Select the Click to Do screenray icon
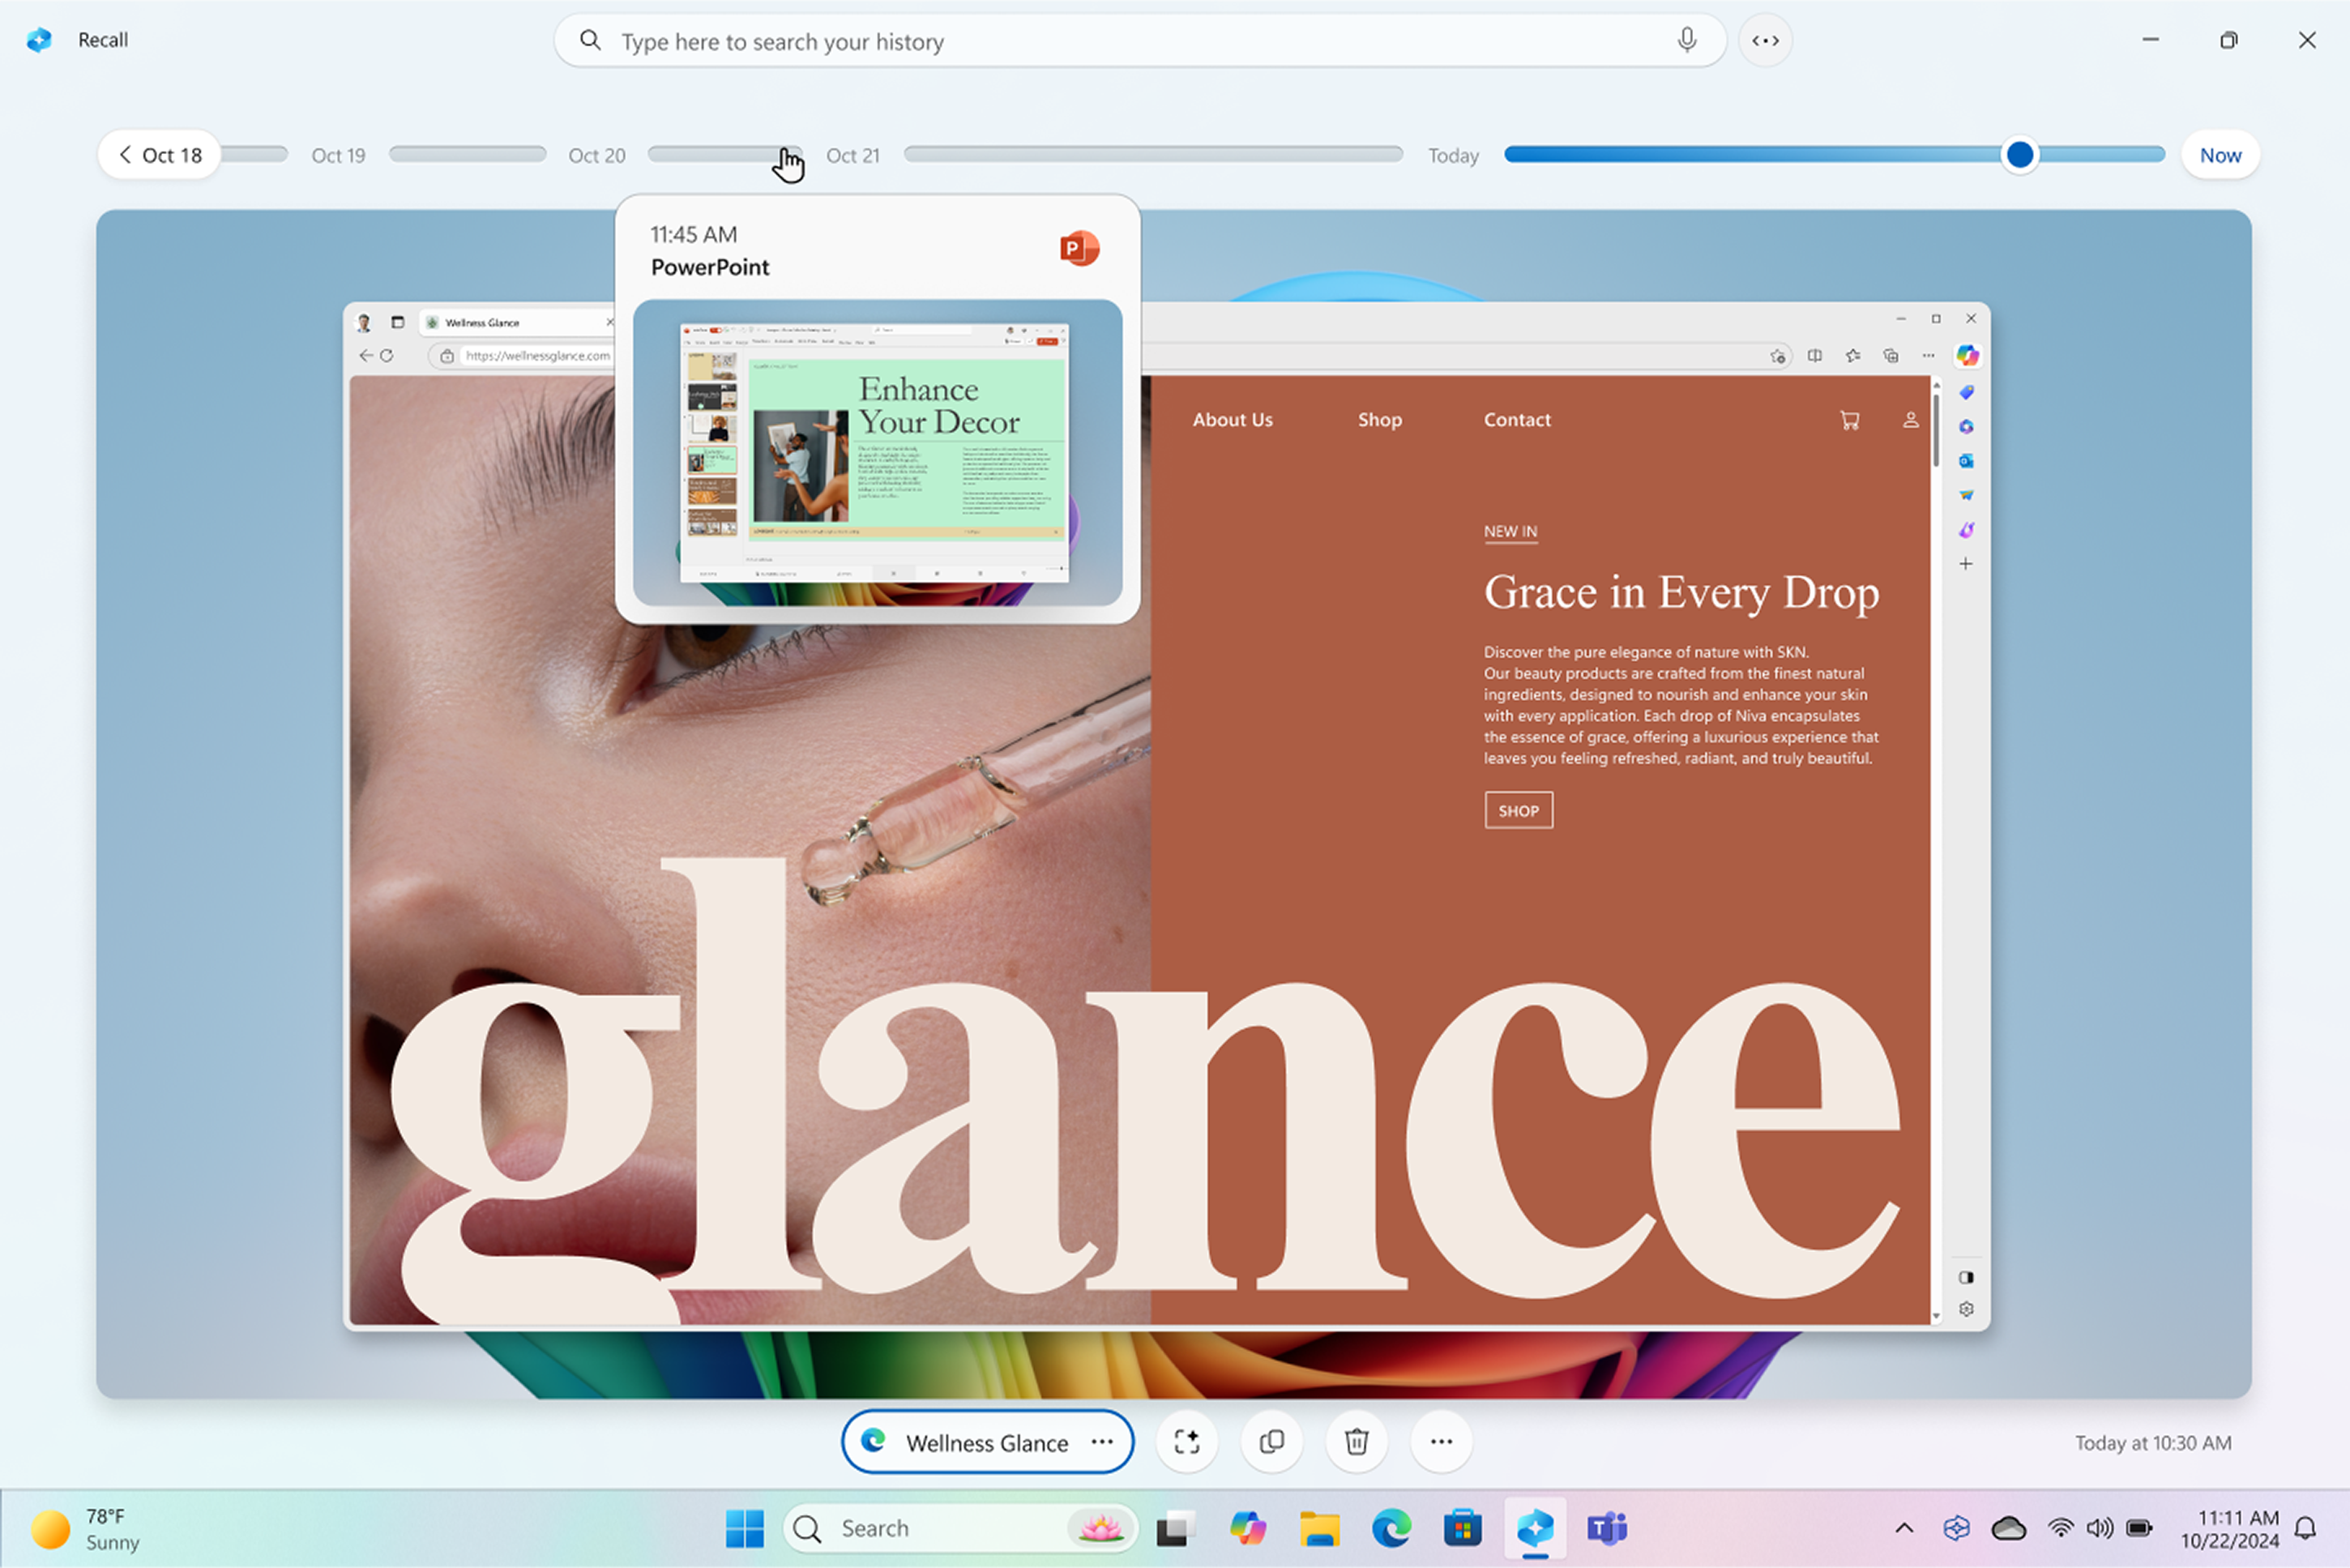Viewport: 2350px width, 1568px height. tap(1187, 1441)
